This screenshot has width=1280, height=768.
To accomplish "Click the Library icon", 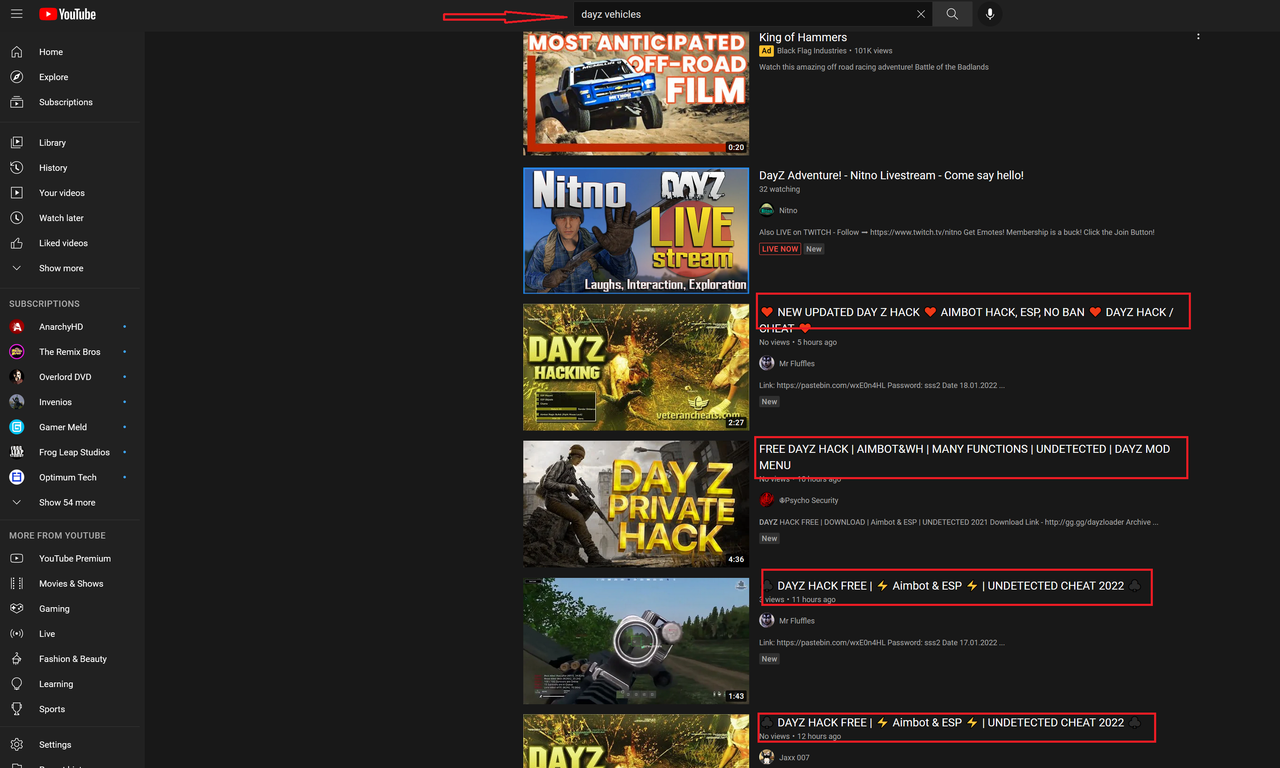I will 17,143.
